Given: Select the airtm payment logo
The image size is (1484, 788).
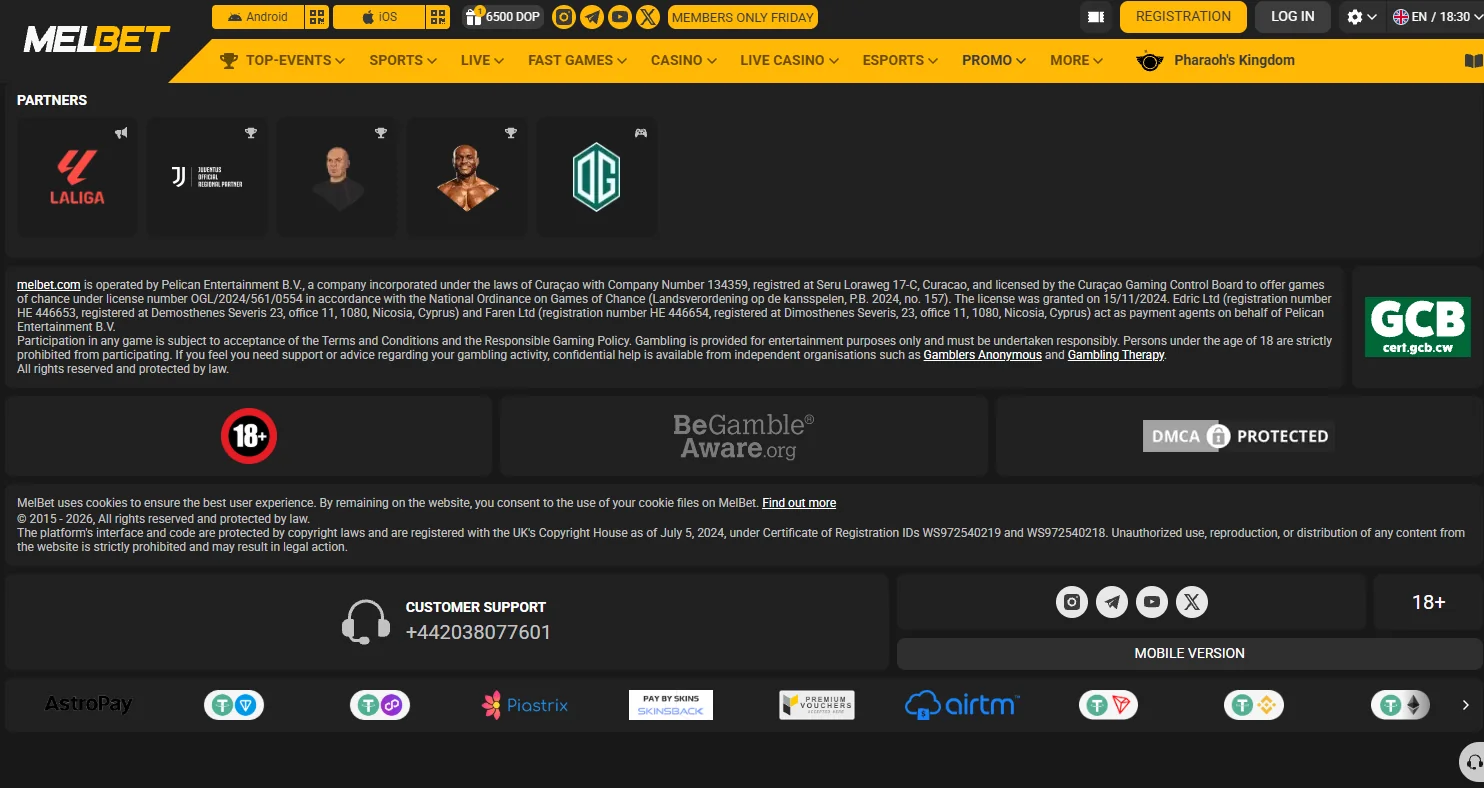Looking at the screenshot, I should click(962, 705).
